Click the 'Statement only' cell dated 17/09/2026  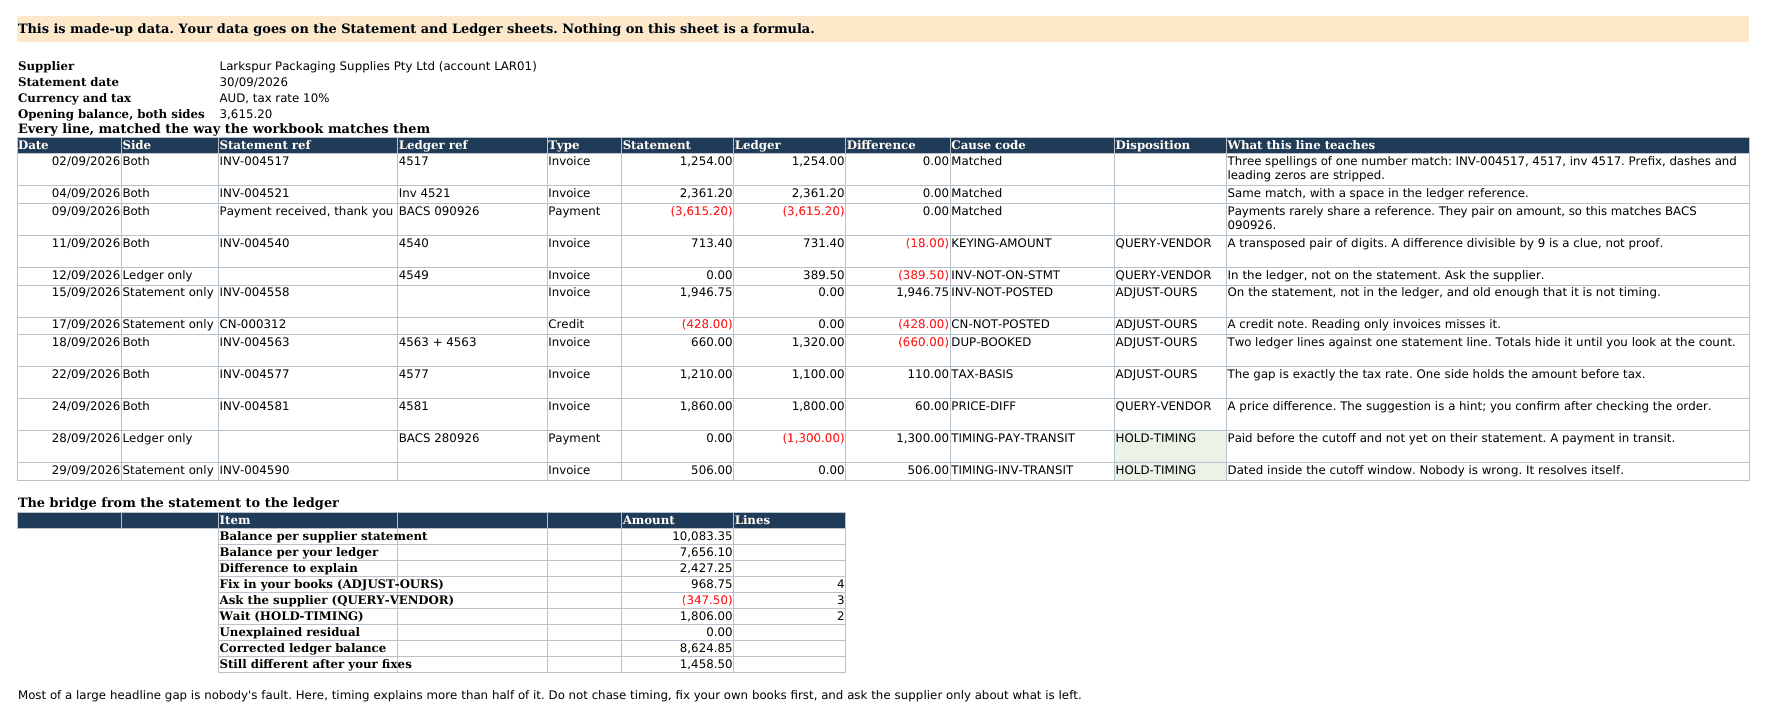169,324
